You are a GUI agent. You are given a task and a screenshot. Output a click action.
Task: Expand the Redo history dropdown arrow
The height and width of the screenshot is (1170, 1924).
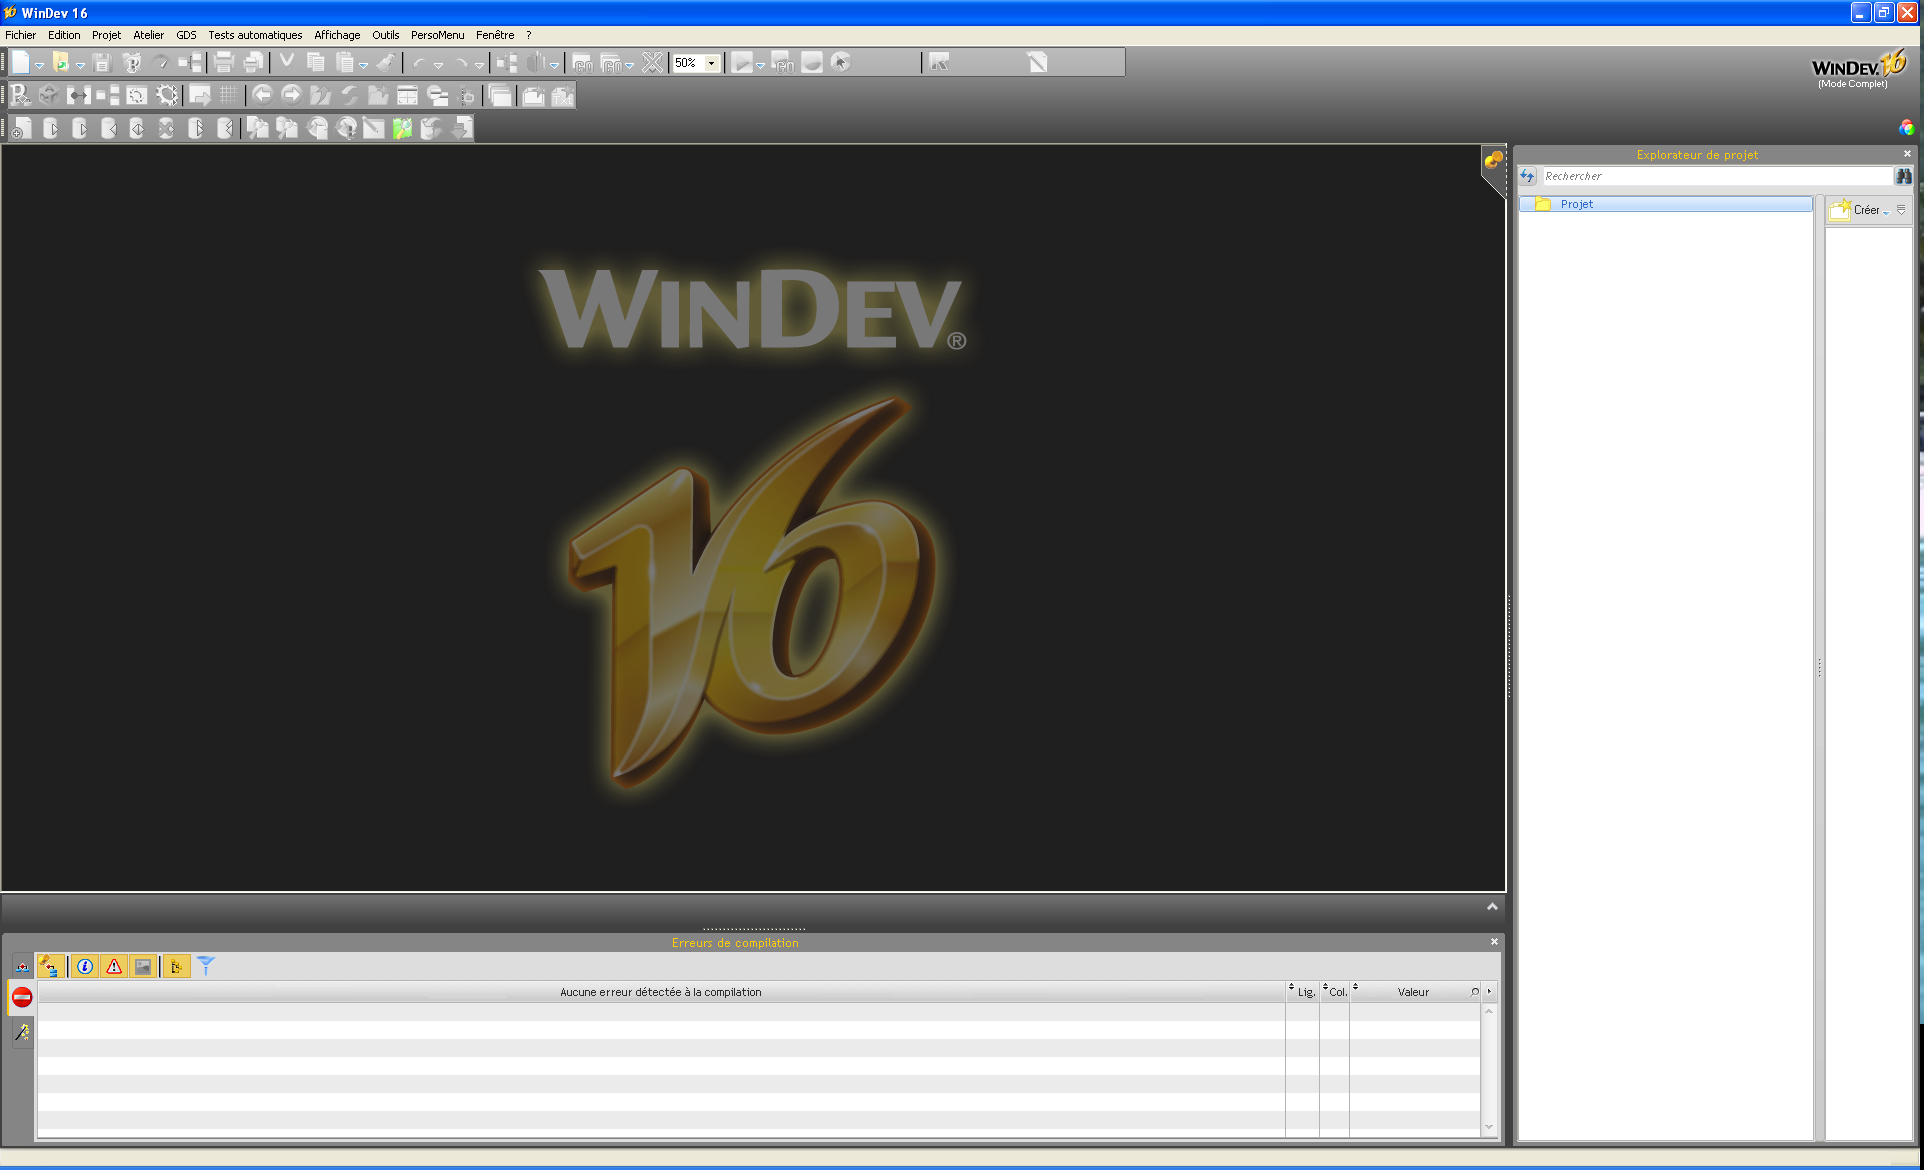[479, 65]
